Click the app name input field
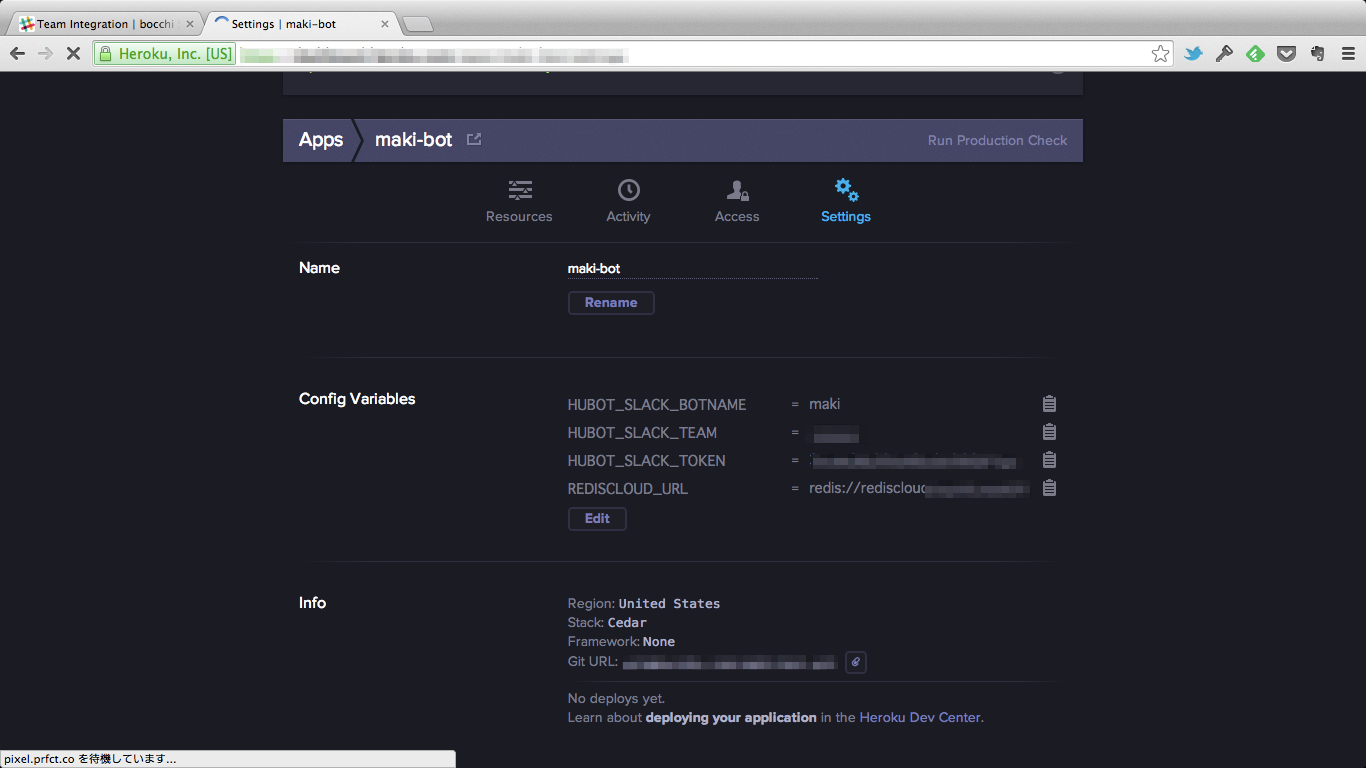Screen dimensions: 1366x768 coord(692,268)
